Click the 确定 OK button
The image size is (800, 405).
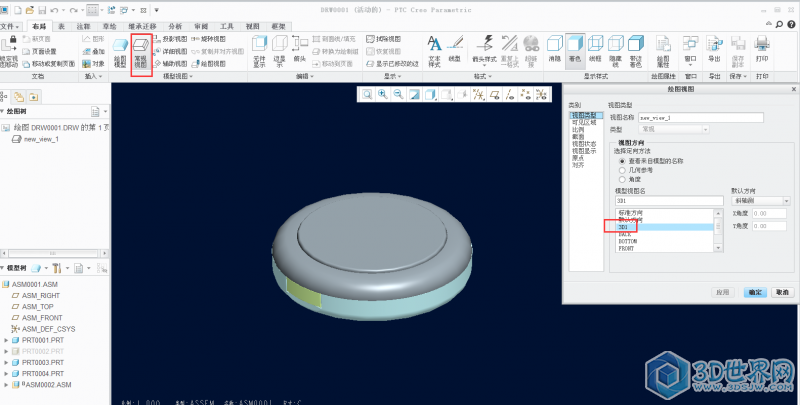(x=755, y=292)
